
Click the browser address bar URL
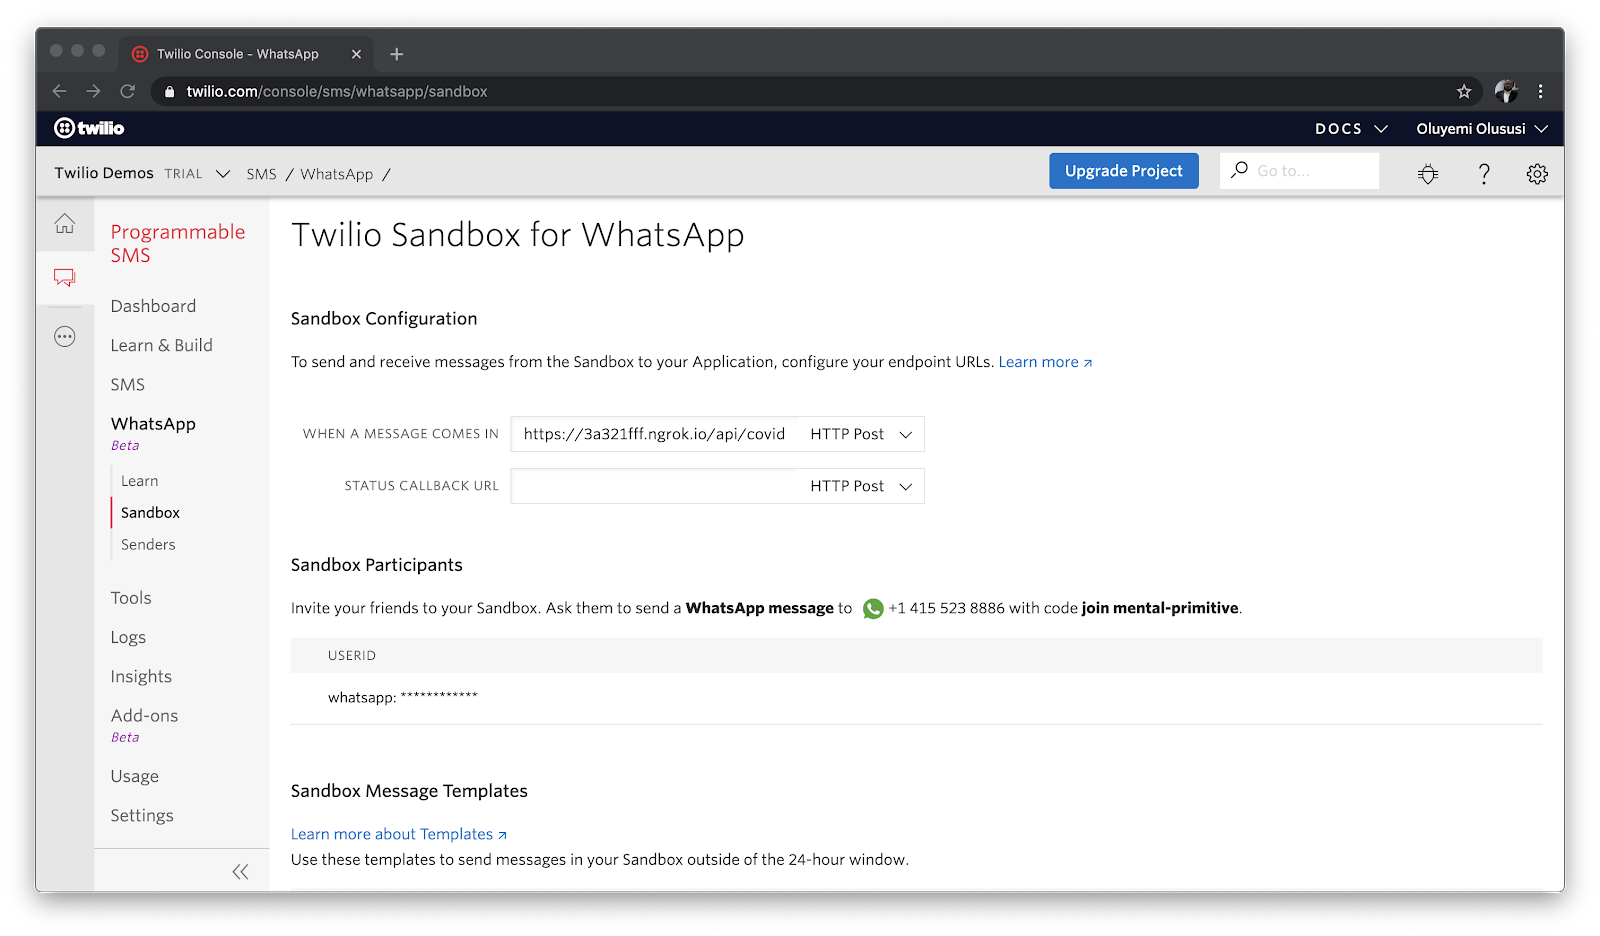337,91
